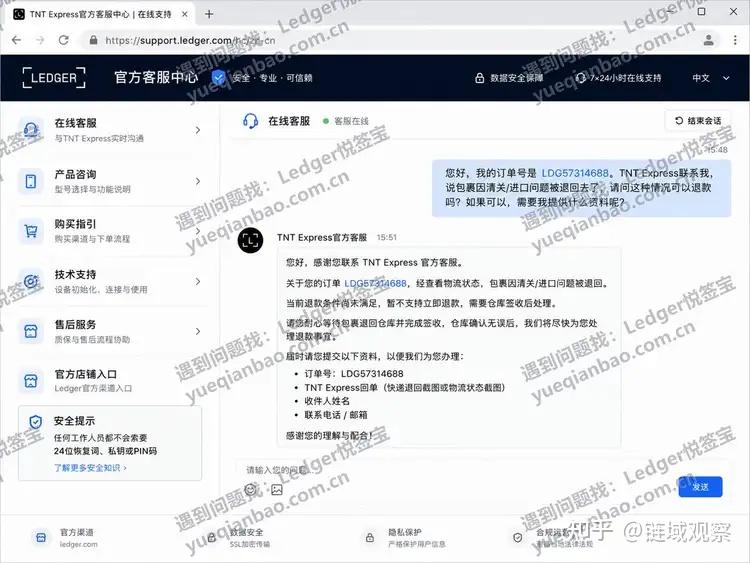
Task: Click the 售后服务 store icon
Action: tap(31, 331)
